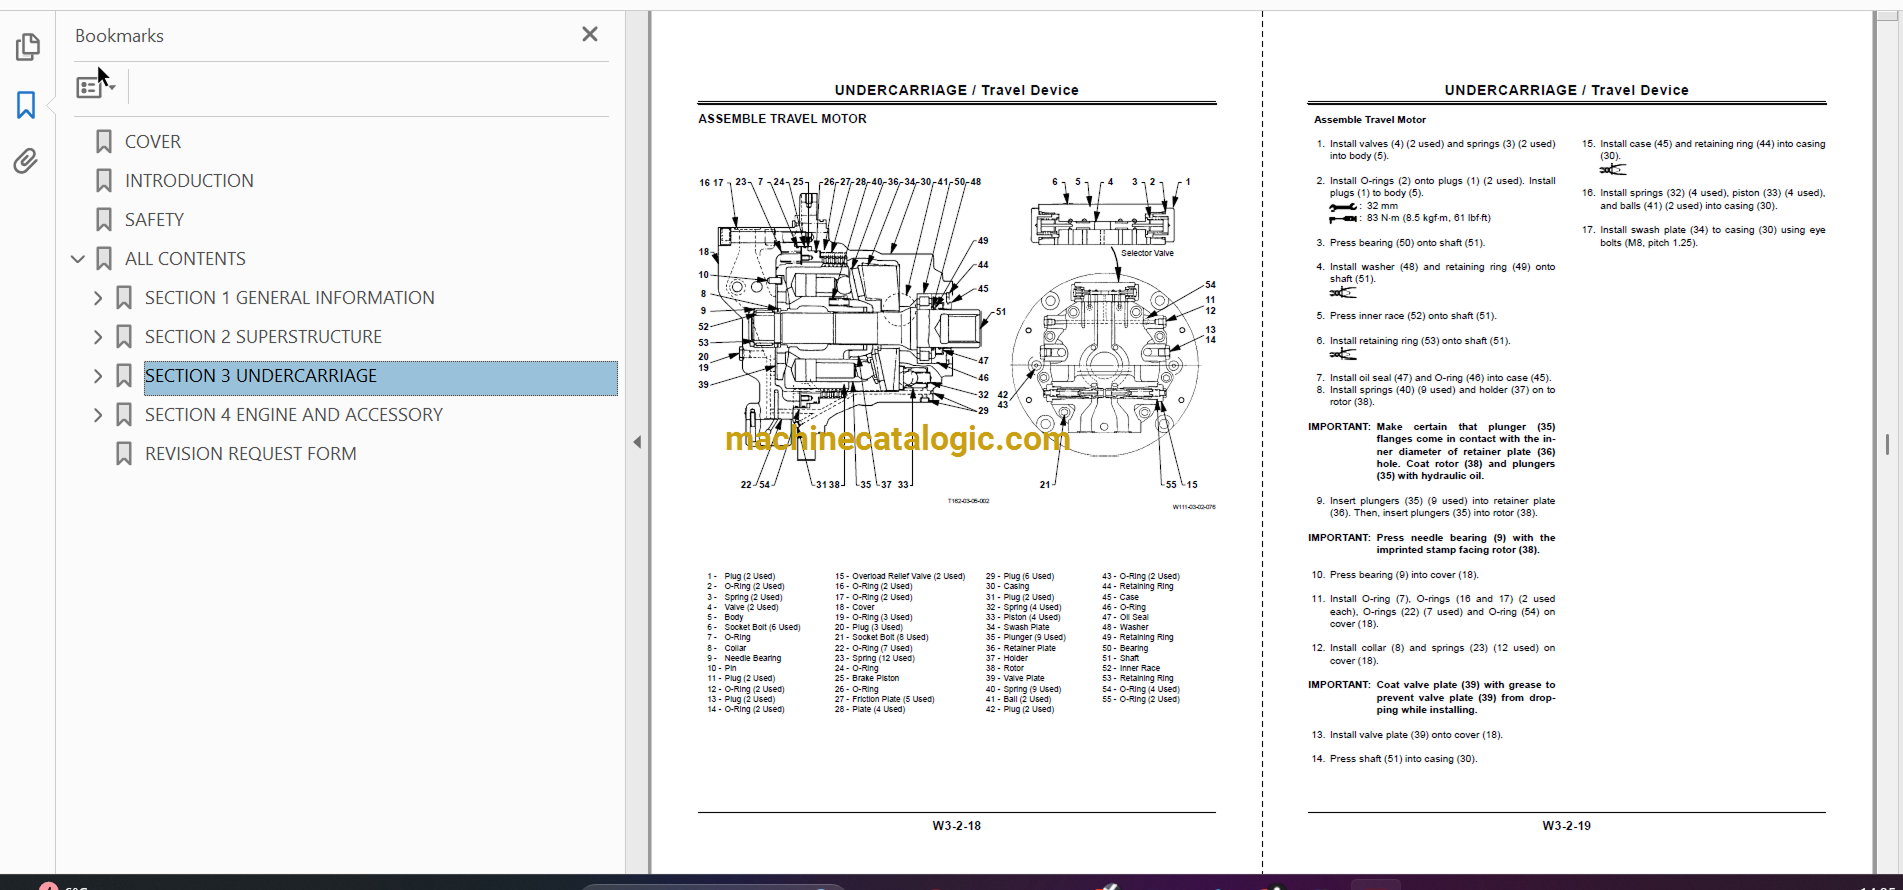Click the SECTION 2 bookmark icon
The height and width of the screenshot is (890, 1903).
pyautogui.click(x=124, y=337)
